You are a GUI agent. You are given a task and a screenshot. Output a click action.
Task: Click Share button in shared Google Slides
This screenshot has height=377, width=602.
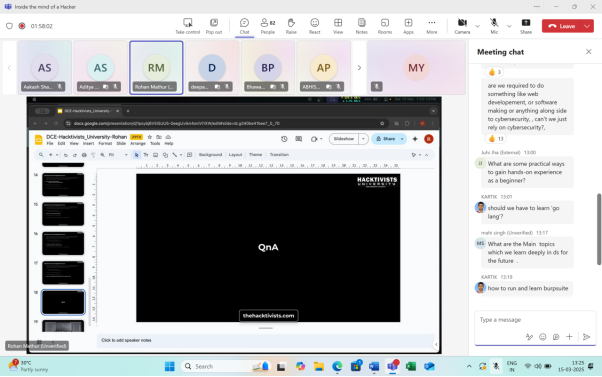pos(385,139)
